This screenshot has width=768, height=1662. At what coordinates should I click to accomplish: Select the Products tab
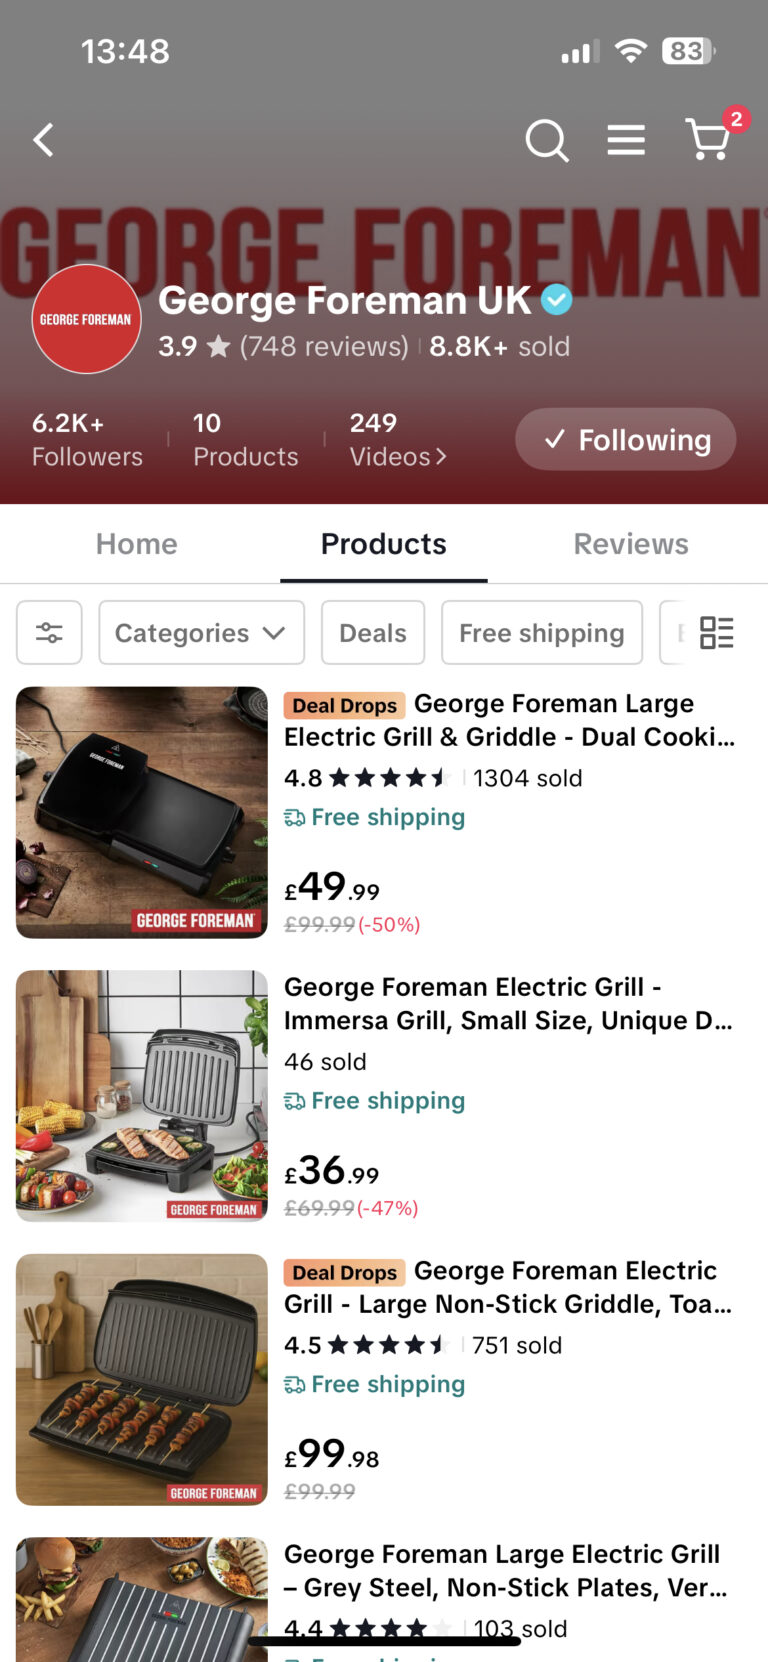[384, 544]
